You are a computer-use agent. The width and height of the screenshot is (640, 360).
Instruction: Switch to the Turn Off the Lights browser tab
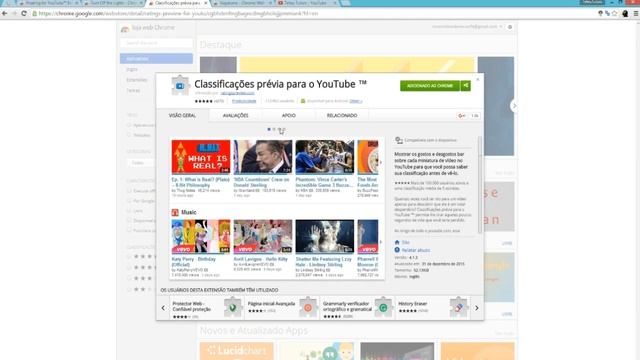pyautogui.click(x=113, y=3)
